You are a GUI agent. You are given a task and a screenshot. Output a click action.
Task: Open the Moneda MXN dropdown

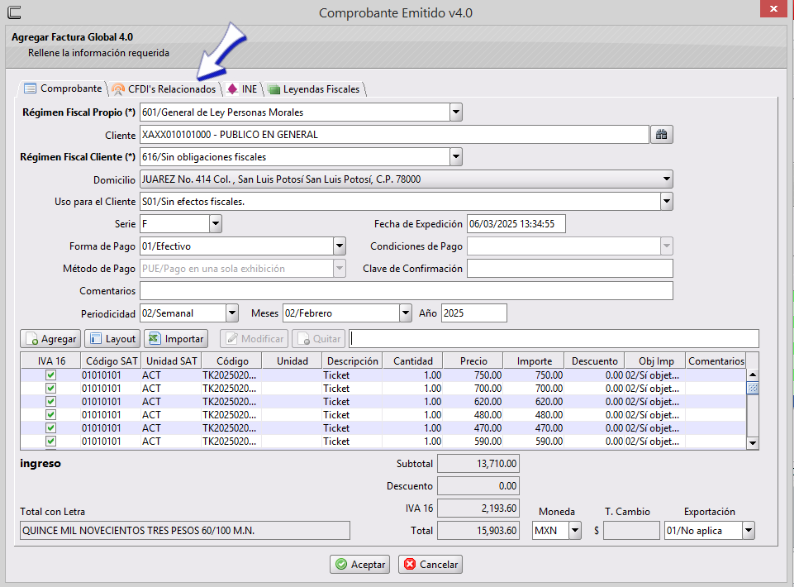(x=575, y=530)
